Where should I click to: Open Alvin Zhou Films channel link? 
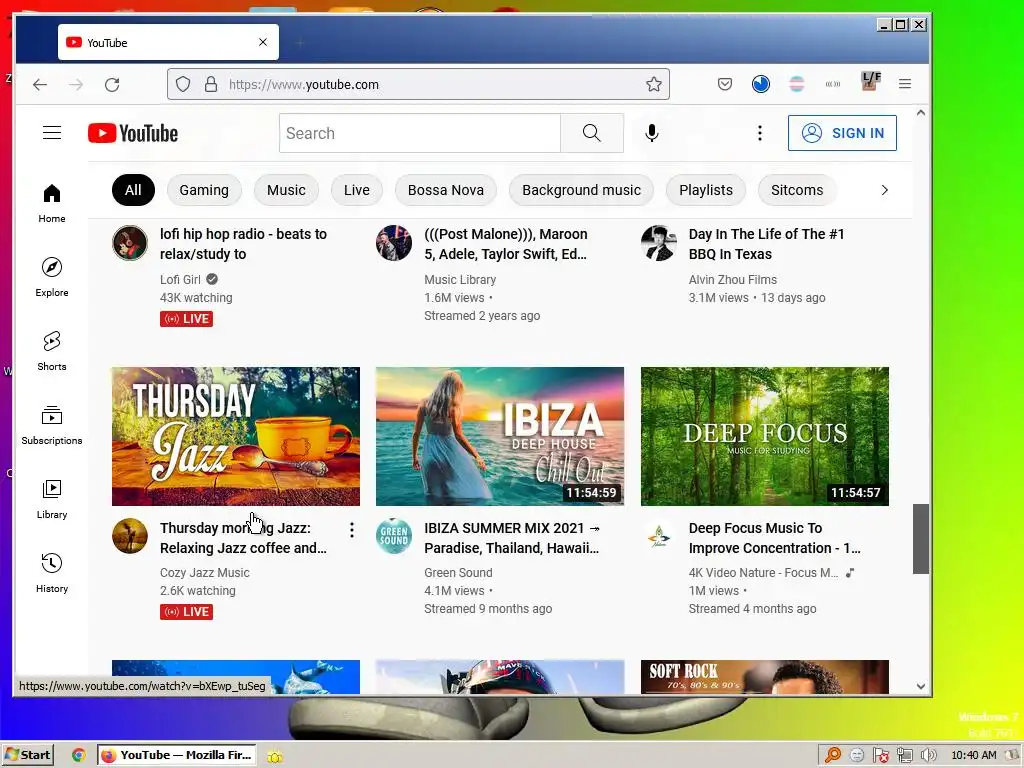tap(733, 280)
